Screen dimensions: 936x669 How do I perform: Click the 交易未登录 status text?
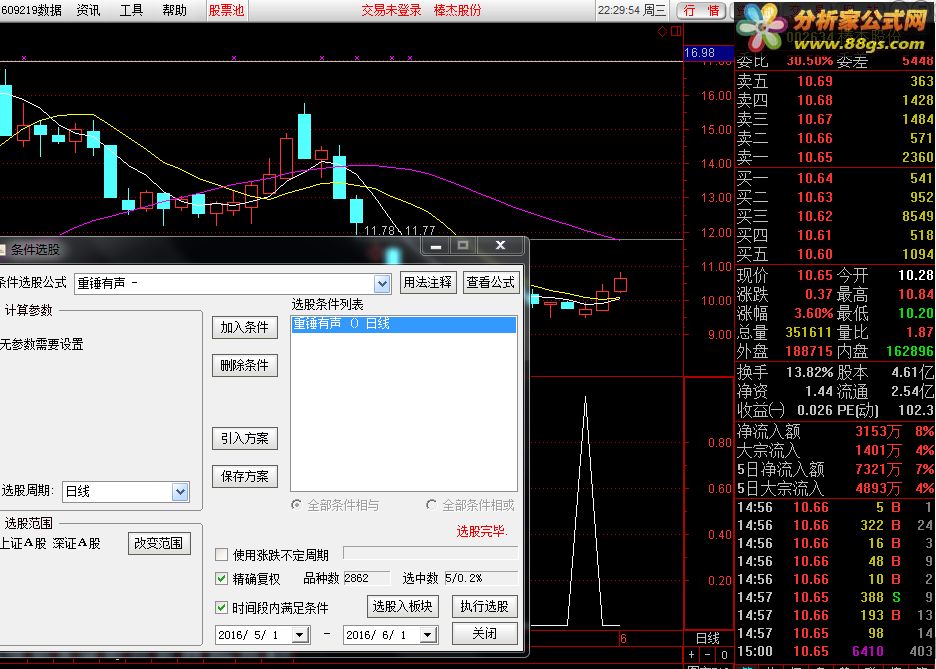(x=391, y=10)
